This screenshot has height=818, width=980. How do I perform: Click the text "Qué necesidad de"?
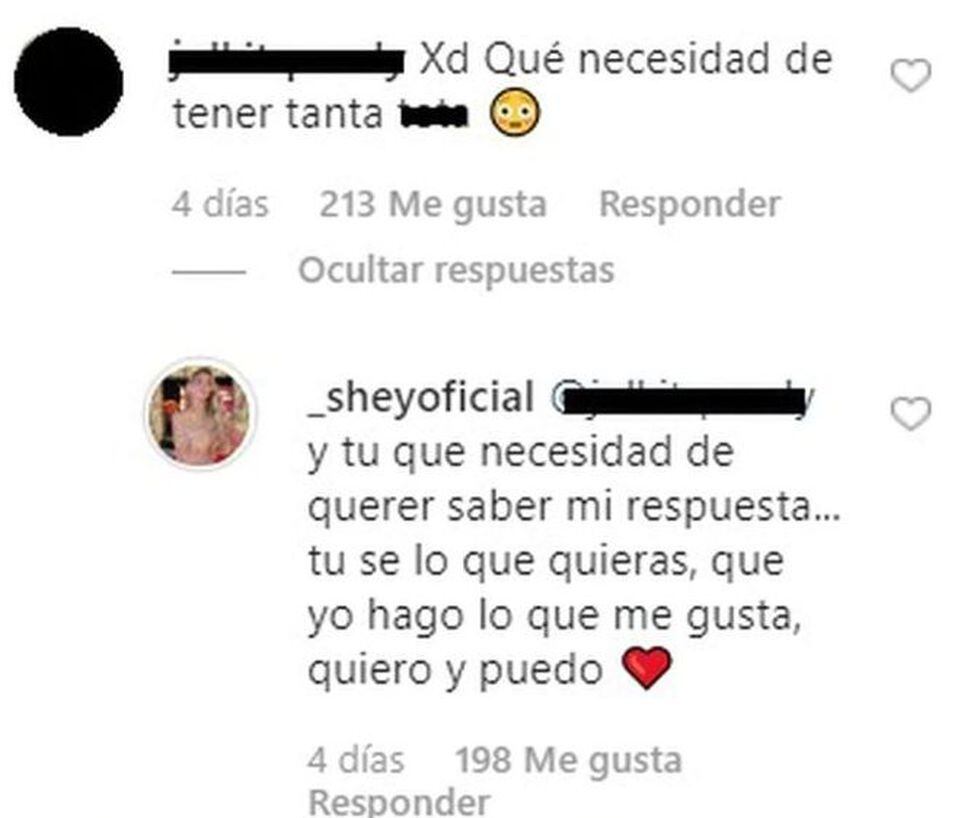[658, 61]
